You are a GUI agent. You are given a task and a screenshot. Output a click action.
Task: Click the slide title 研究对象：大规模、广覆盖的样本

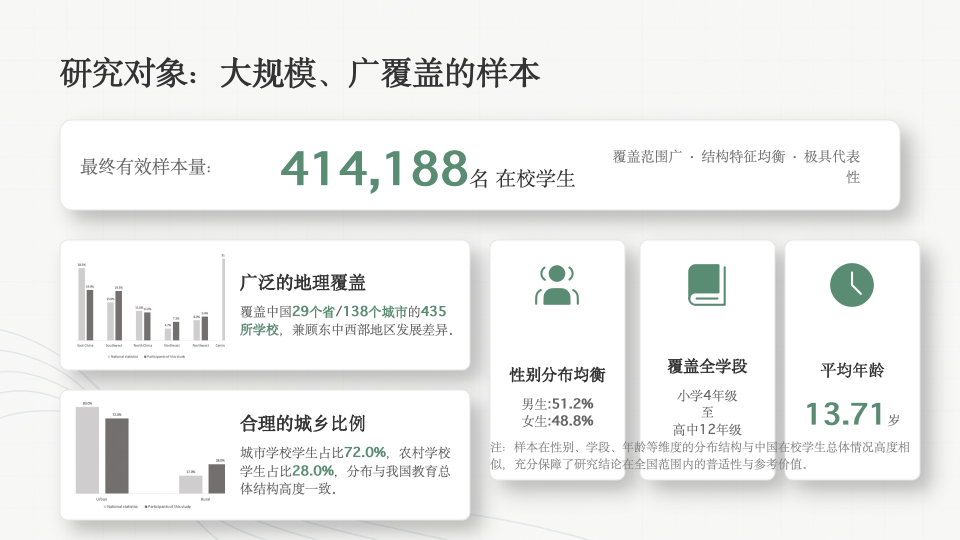pyautogui.click(x=300, y=73)
